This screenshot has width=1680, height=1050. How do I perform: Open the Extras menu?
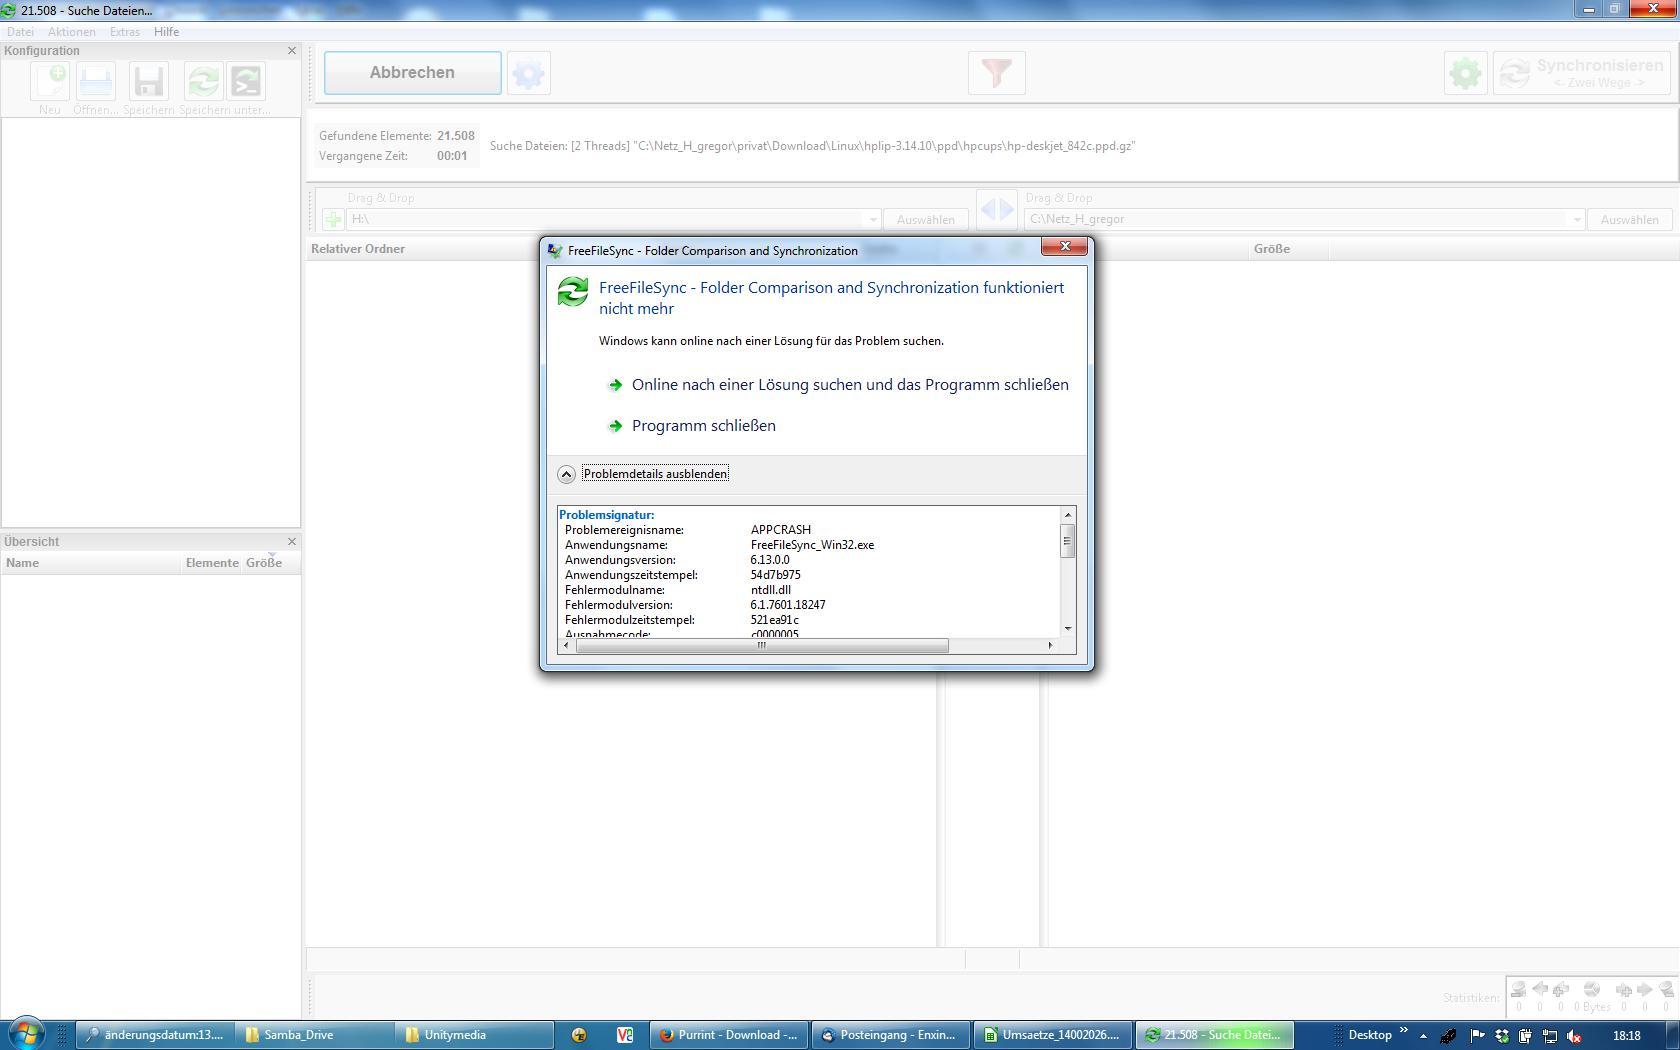125,32
